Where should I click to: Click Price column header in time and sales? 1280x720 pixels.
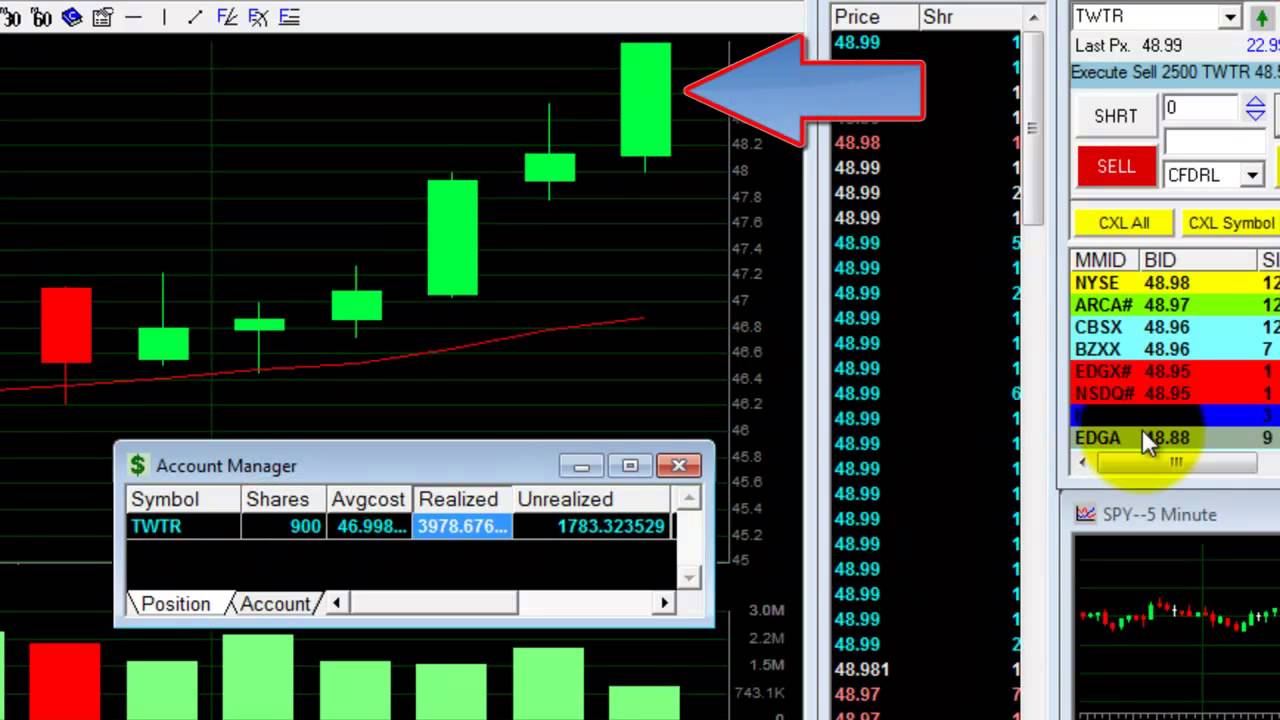[875, 17]
